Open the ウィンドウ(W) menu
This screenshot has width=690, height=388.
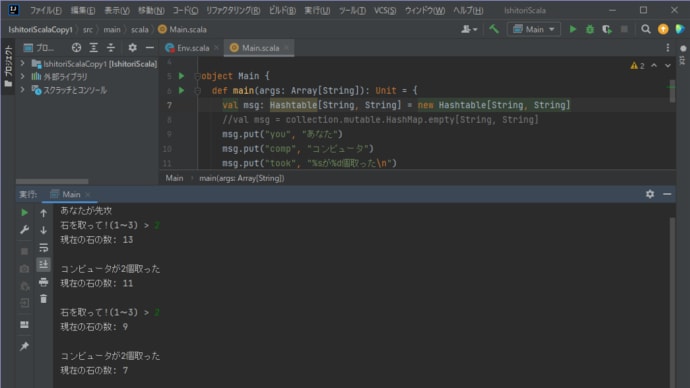425,10
